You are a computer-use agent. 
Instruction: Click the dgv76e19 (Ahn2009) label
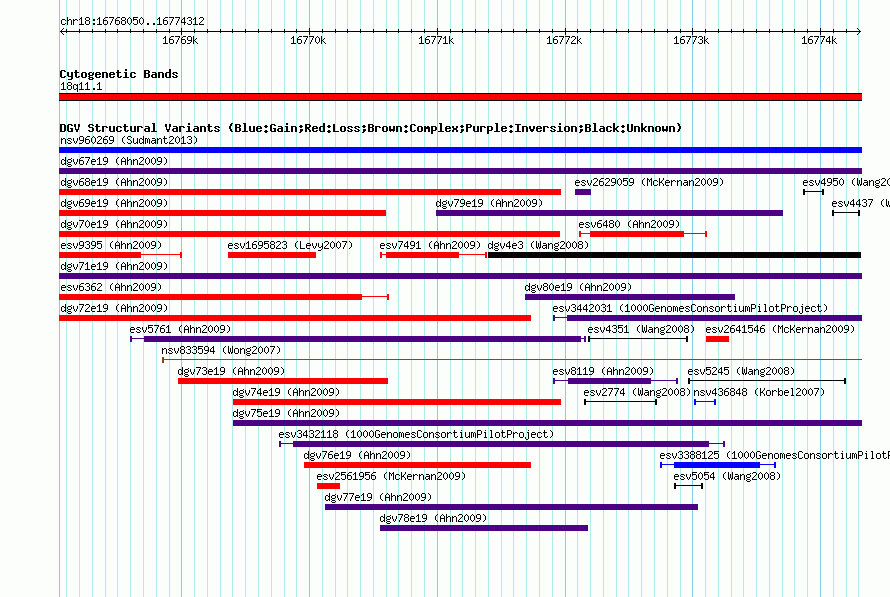point(357,455)
